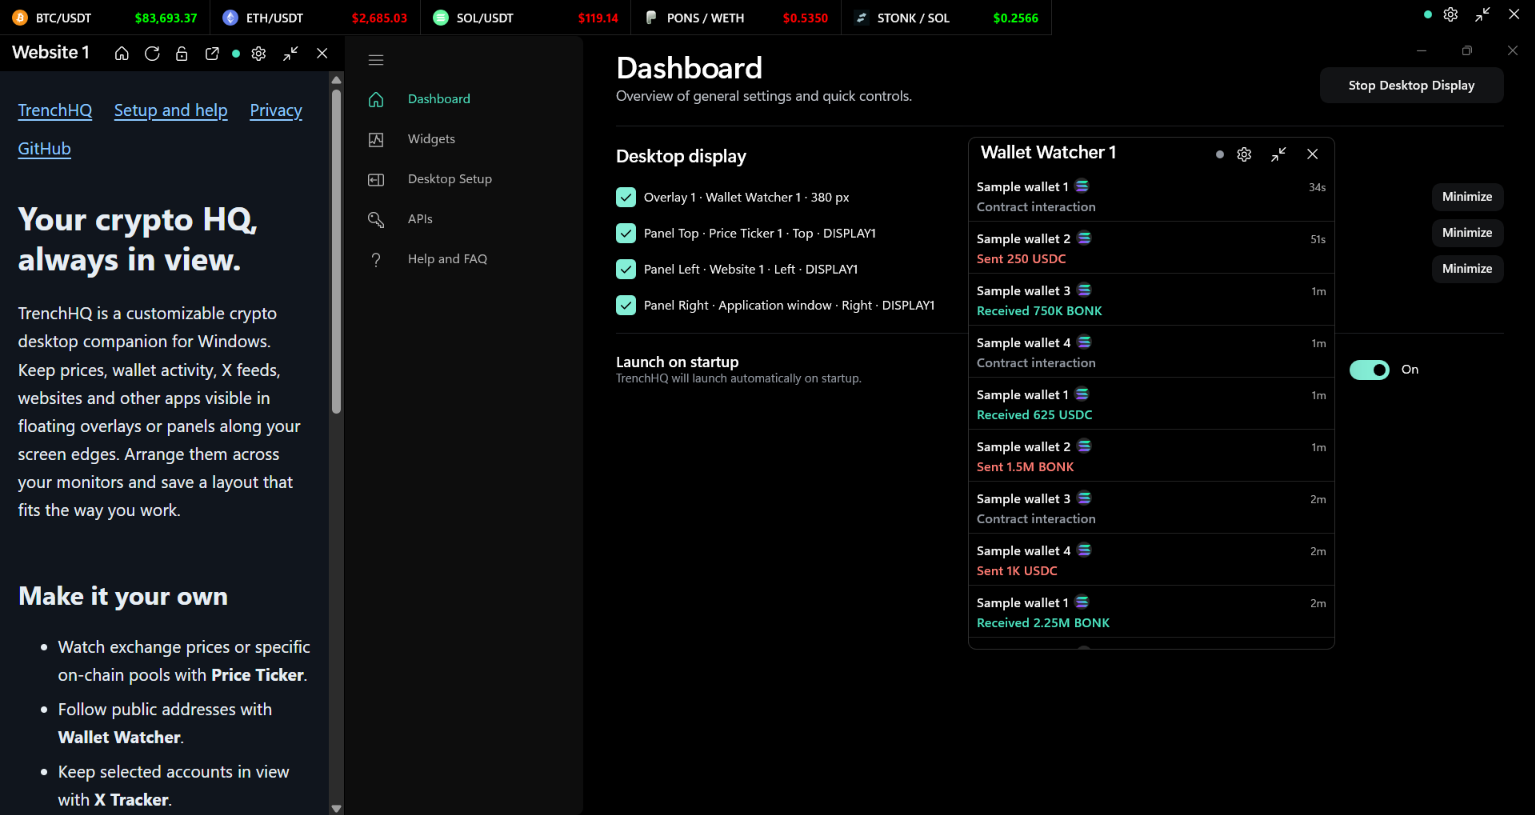
Task: Open the GitHub link
Action: pyautogui.click(x=44, y=149)
